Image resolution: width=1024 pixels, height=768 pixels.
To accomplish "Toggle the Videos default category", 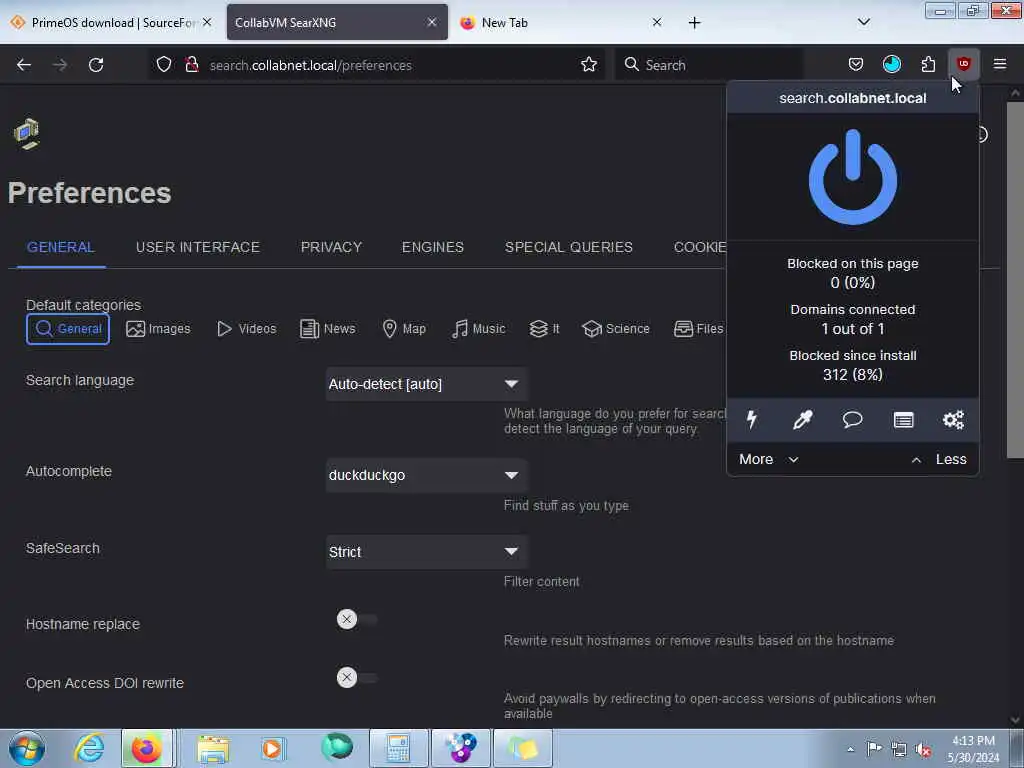I will (x=246, y=328).
